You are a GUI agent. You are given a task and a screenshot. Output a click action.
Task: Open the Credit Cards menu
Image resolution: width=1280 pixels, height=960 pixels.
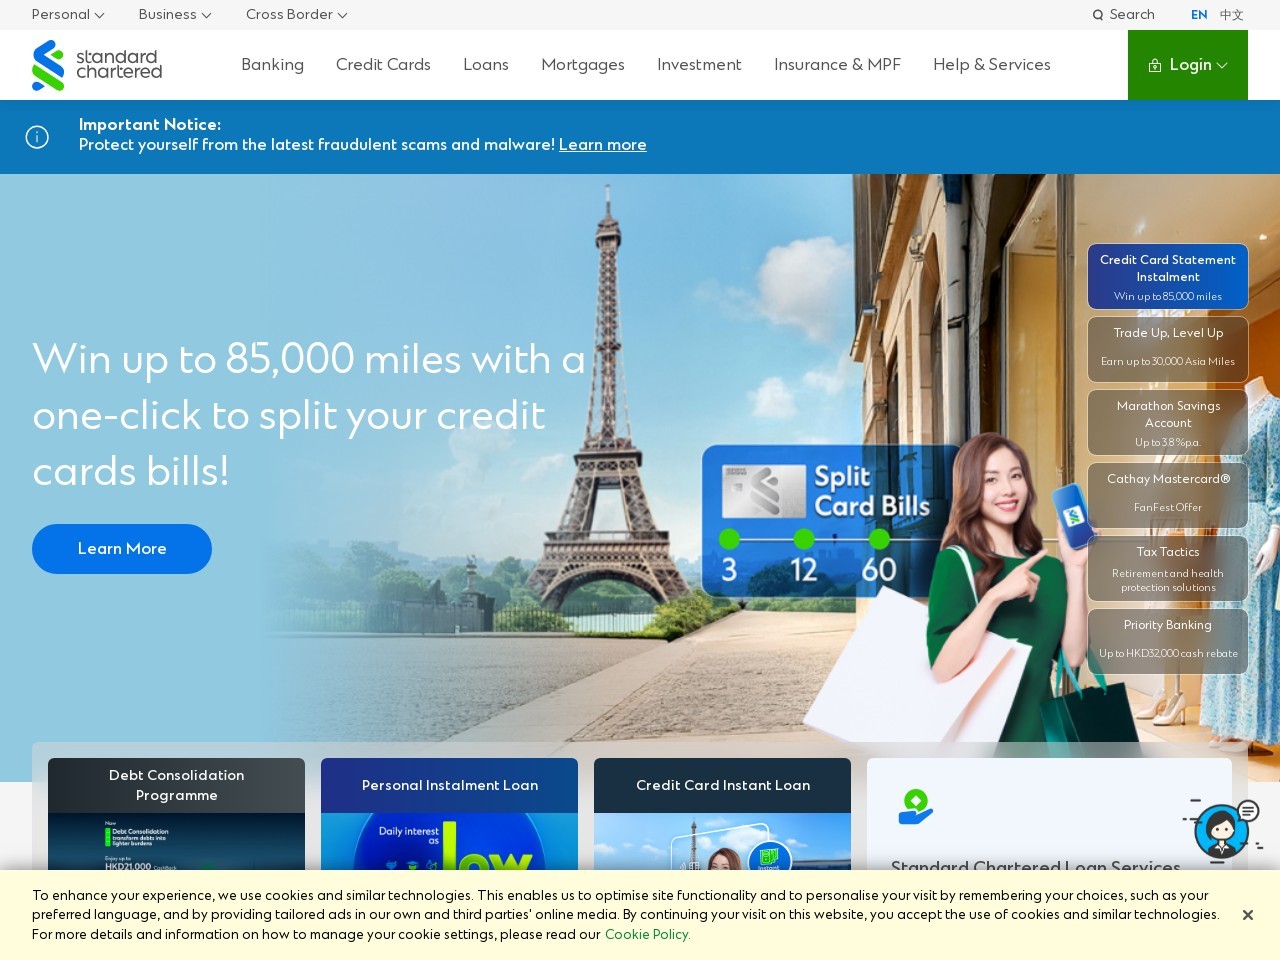pyautogui.click(x=383, y=65)
